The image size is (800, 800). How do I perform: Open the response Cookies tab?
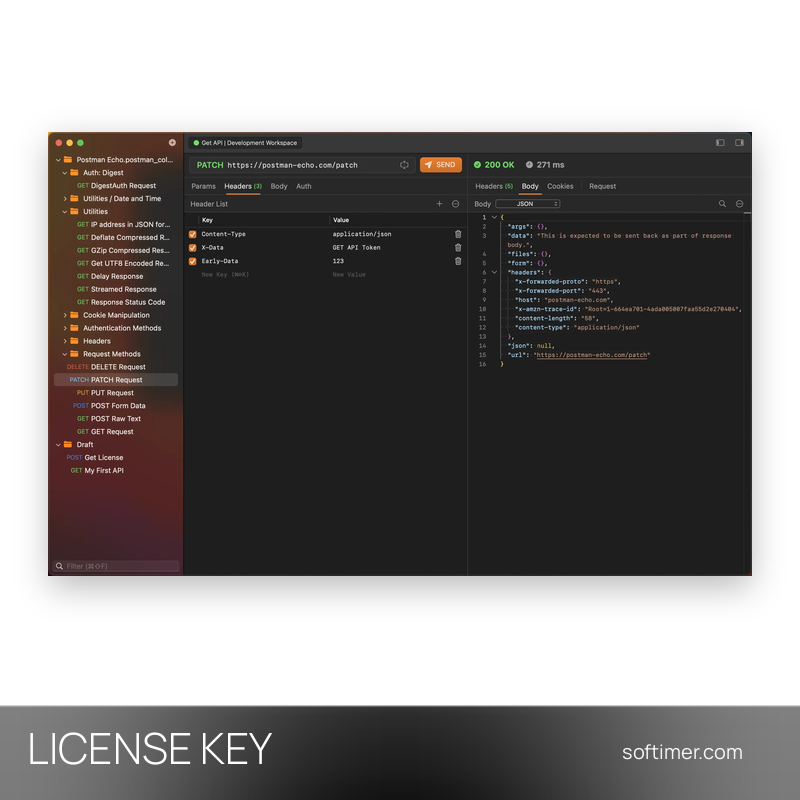560,186
